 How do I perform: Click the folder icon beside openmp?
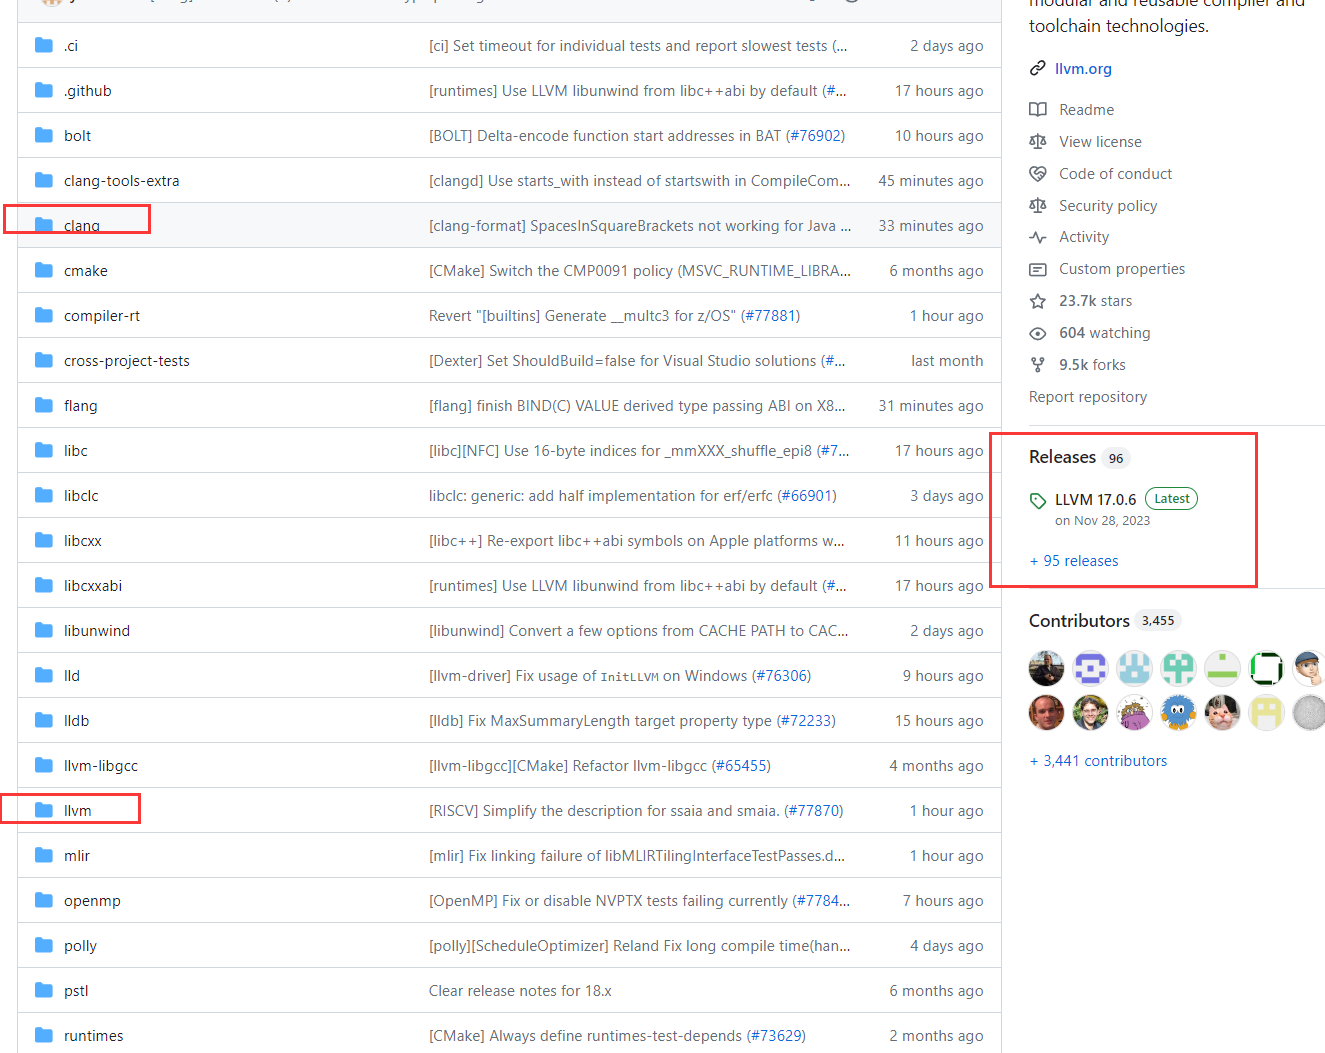click(x=44, y=900)
